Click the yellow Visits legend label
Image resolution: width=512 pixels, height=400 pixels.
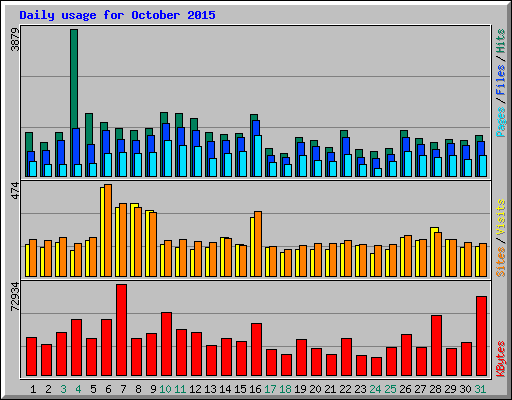pyautogui.click(x=501, y=217)
